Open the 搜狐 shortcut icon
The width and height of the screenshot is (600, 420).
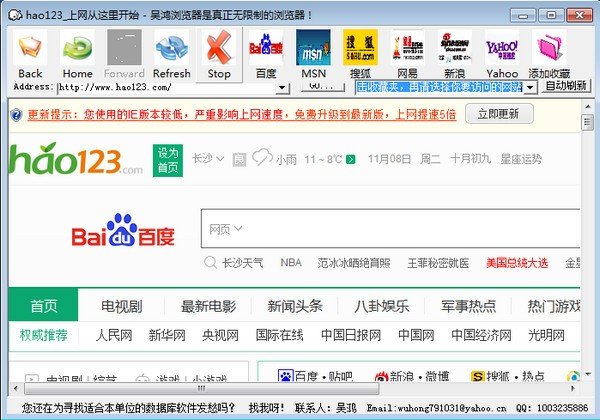tap(360, 47)
